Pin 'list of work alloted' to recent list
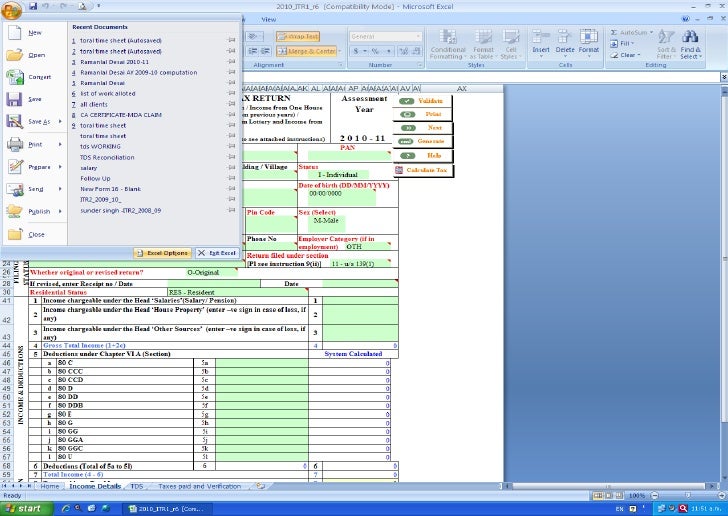The width and height of the screenshot is (728, 516). point(232,93)
